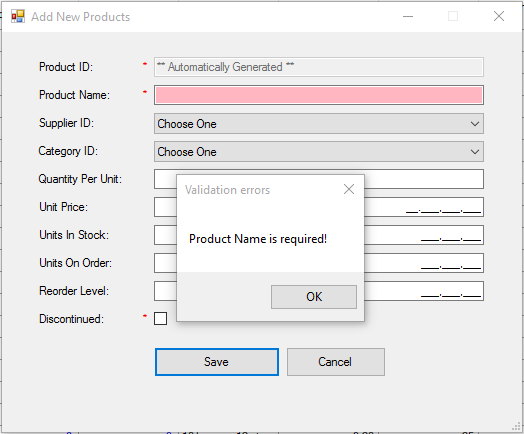Click the Category ID Choose One text

pyautogui.click(x=187, y=152)
